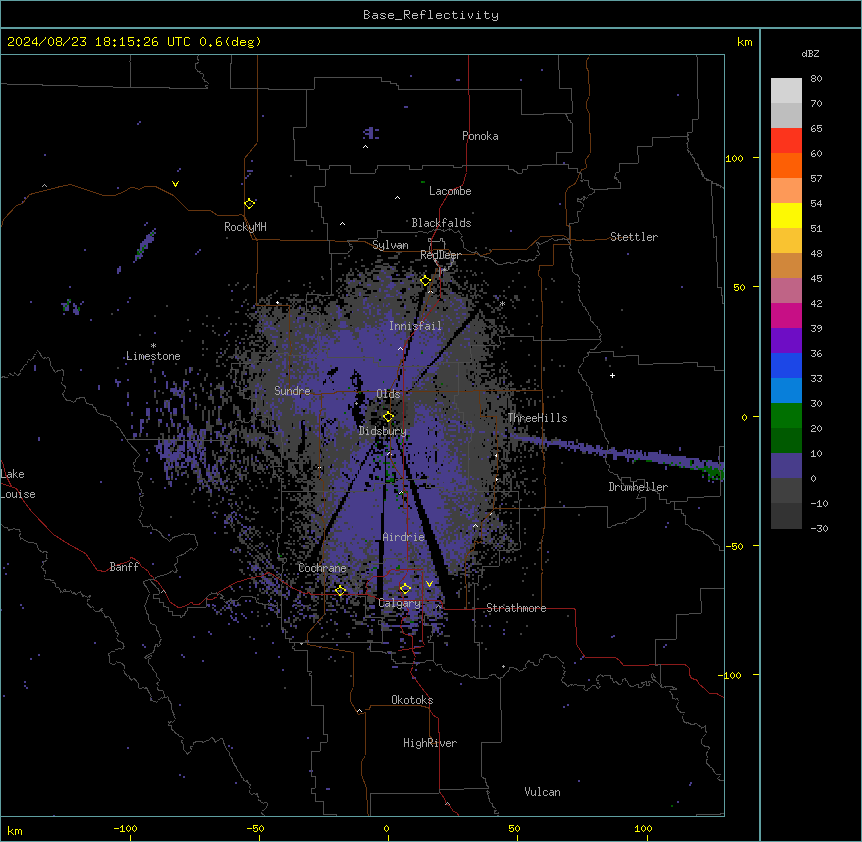Click the ThreeHills label
This screenshot has height=842, width=862.
[x=538, y=418]
